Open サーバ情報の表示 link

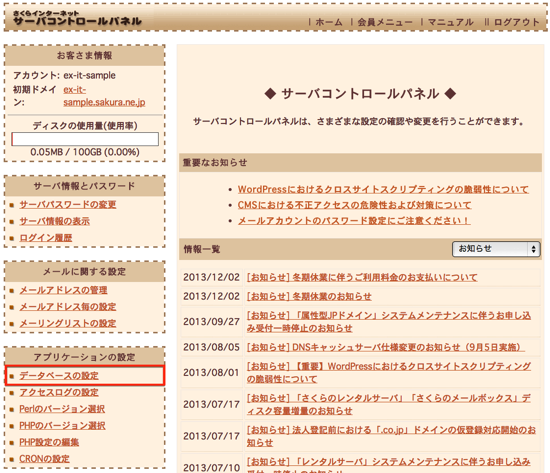point(54,221)
